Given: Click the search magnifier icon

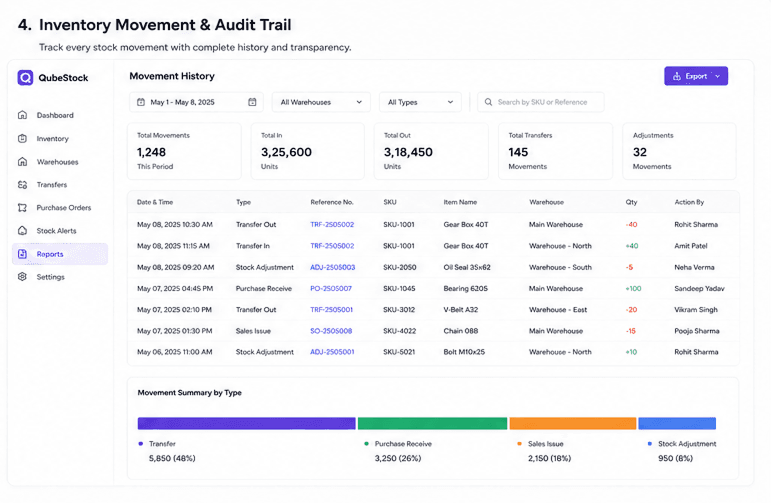Looking at the screenshot, I should click(x=488, y=102).
